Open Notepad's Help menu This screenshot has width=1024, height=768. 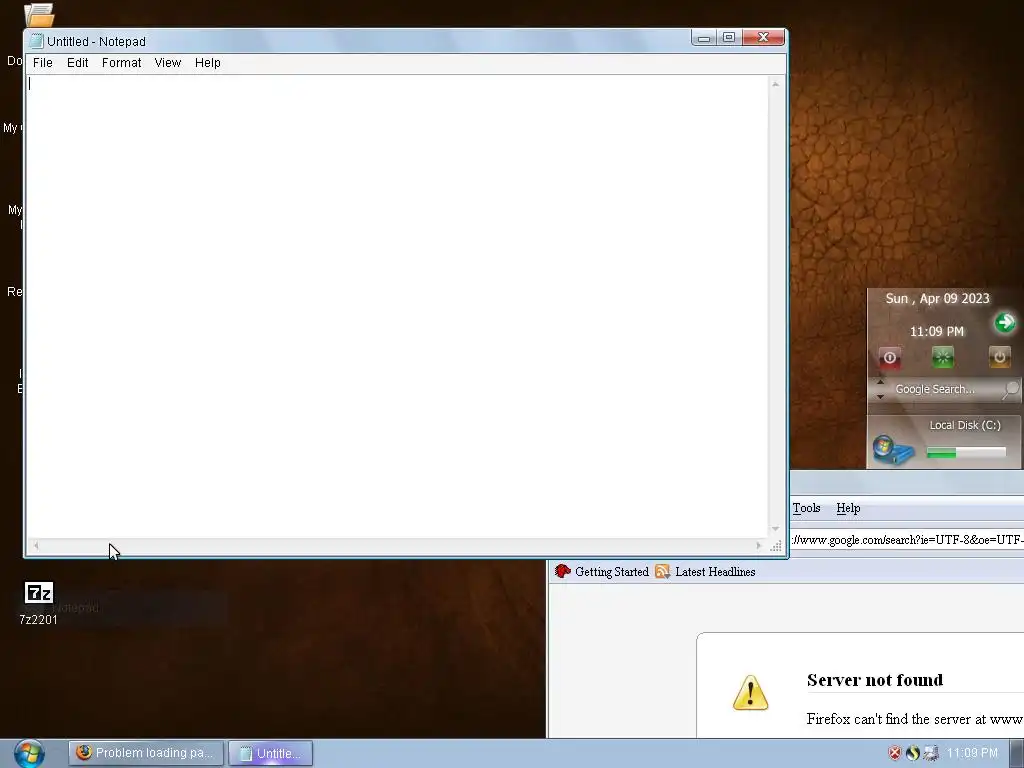208,63
